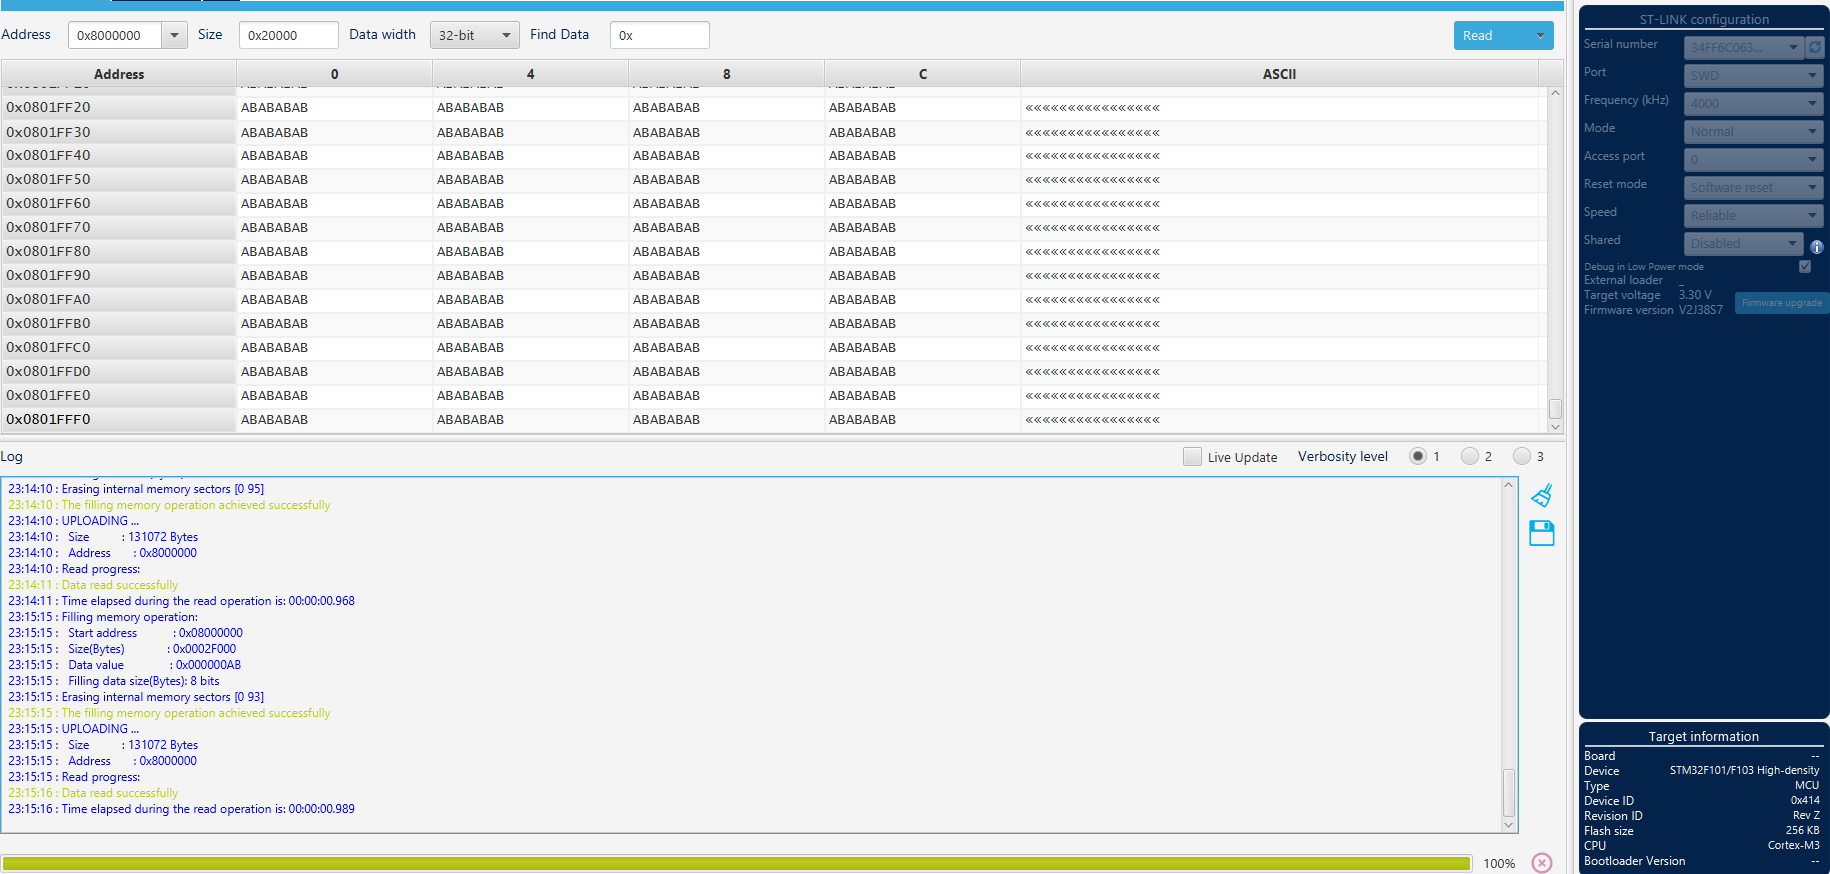
Task: Toggle Debug in Low Power mode checkbox
Action: pyautogui.click(x=1804, y=266)
